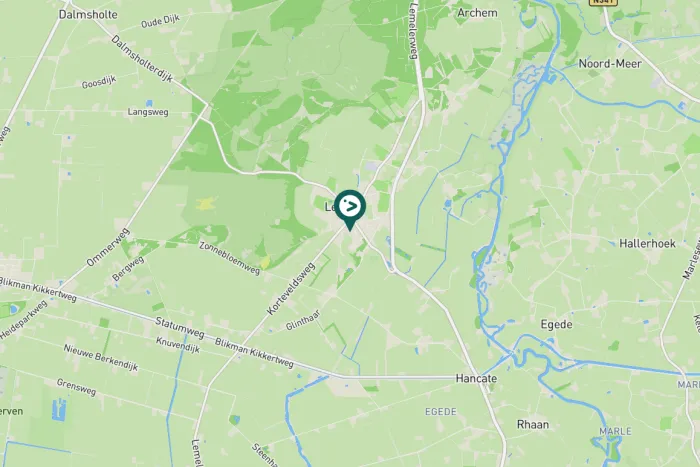Click the Glinthaar road label
This screenshot has height=467, width=700.
(x=303, y=320)
